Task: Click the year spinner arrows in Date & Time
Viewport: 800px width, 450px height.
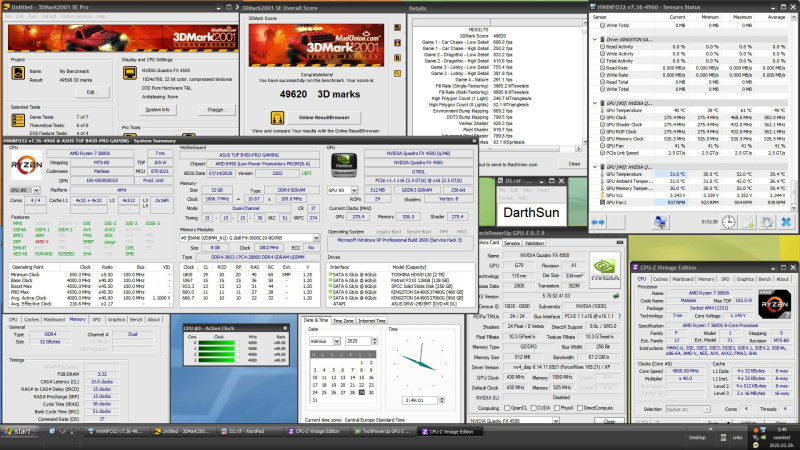Action: point(374,341)
